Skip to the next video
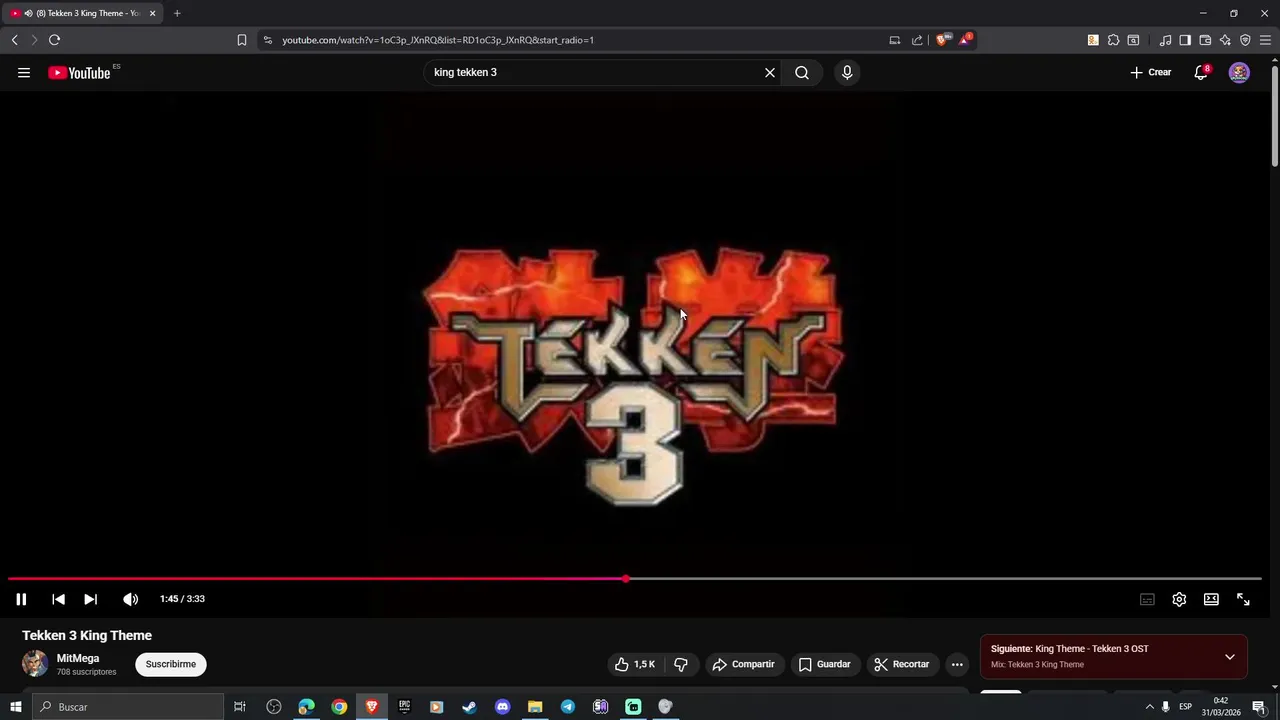 tap(90, 599)
